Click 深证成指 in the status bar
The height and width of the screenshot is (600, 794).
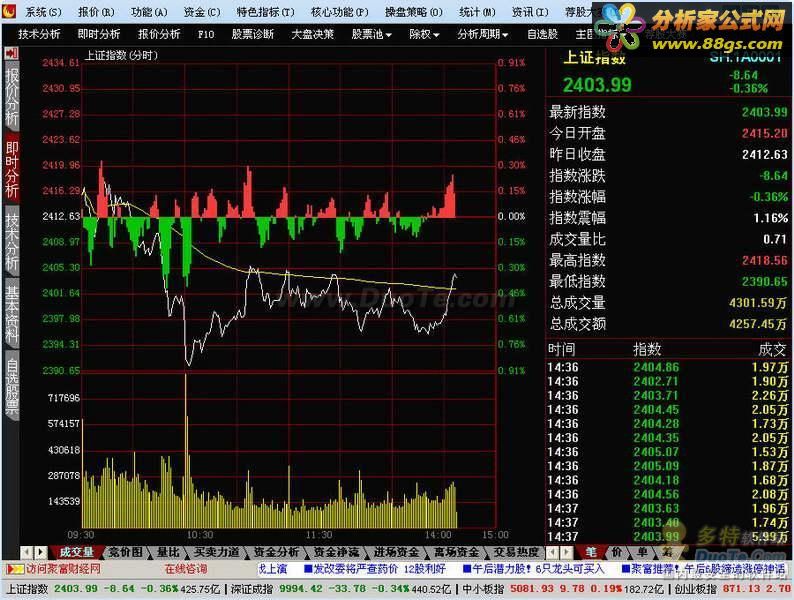point(252,589)
